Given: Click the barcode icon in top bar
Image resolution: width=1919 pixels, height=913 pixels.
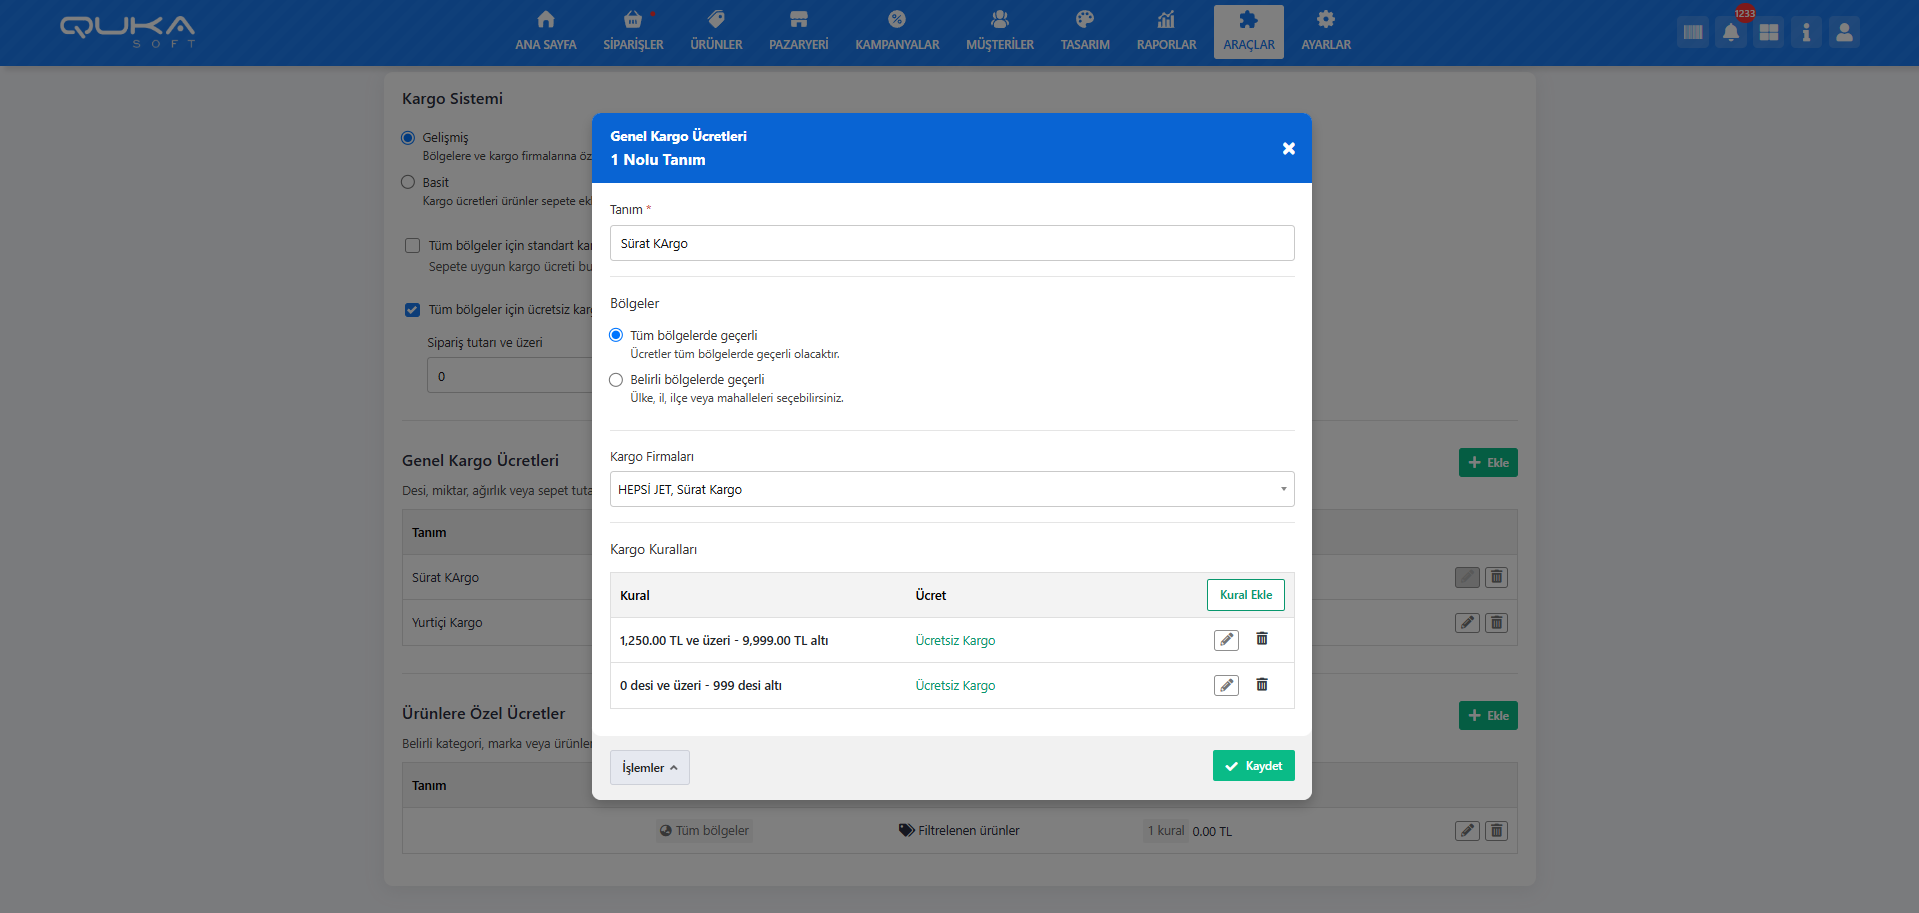Looking at the screenshot, I should click(1693, 32).
